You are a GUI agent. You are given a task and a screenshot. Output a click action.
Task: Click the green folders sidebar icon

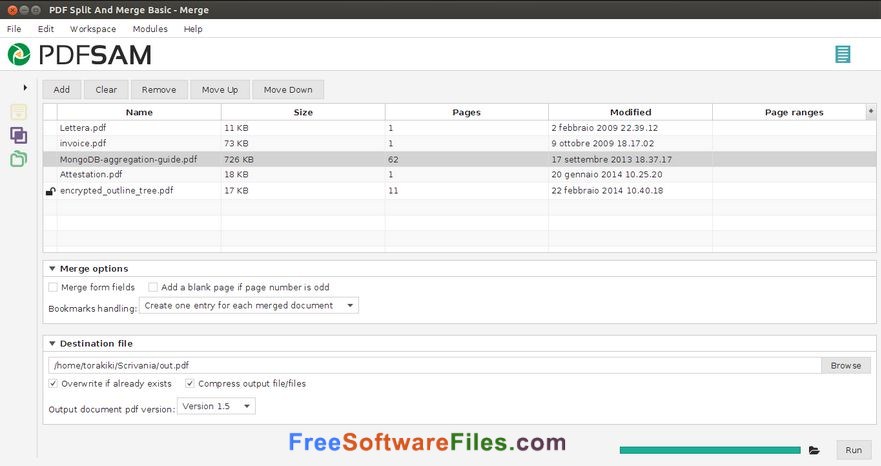click(19, 159)
